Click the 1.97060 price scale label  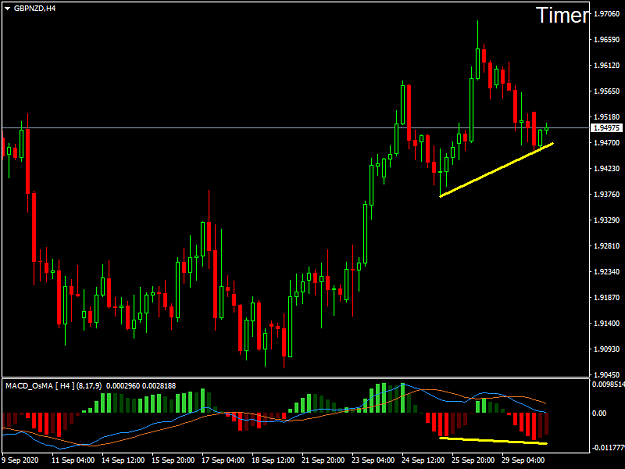click(x=607, y=14)
